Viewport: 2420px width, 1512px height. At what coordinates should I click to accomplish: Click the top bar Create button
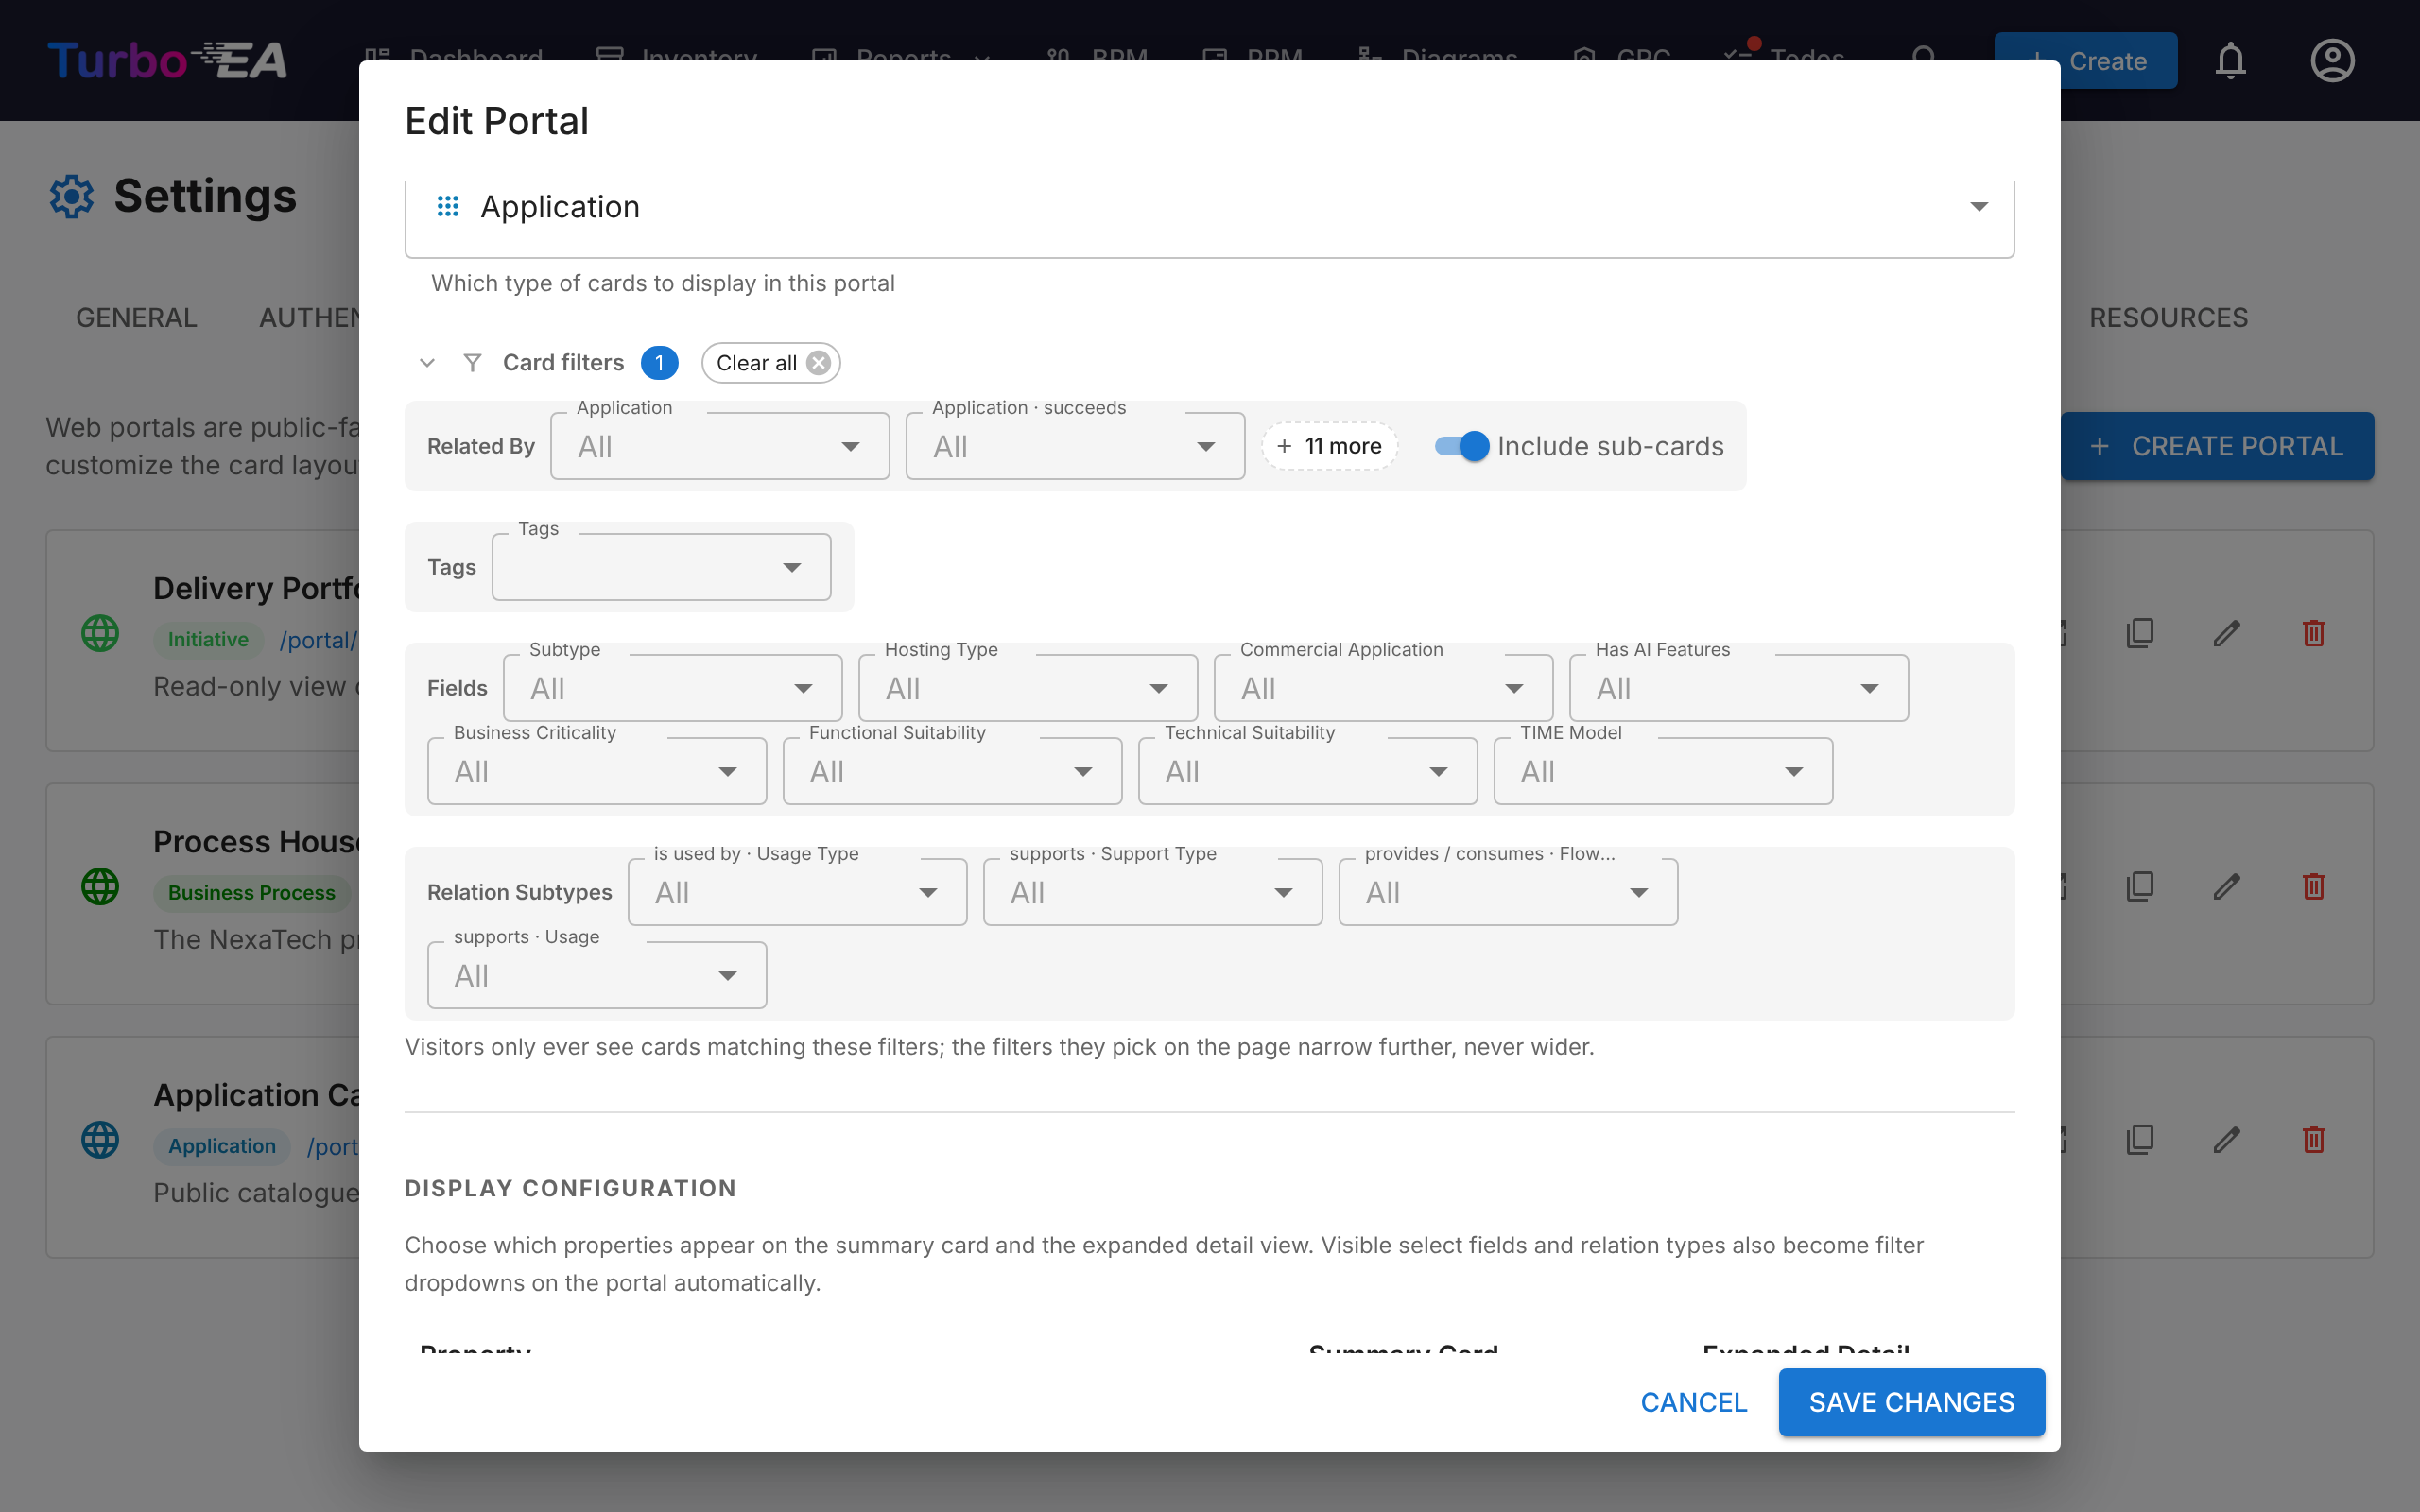2085,61
